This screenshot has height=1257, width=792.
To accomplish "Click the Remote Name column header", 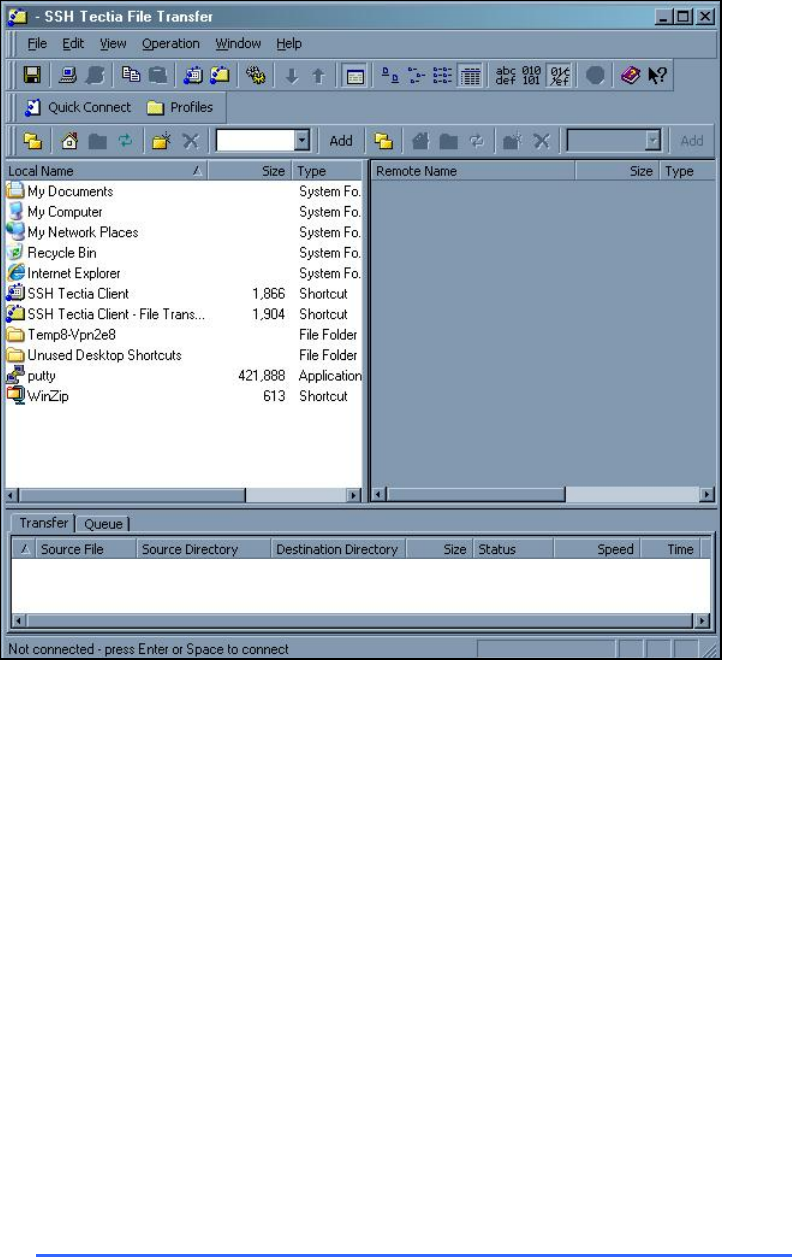I will point(473,171).
